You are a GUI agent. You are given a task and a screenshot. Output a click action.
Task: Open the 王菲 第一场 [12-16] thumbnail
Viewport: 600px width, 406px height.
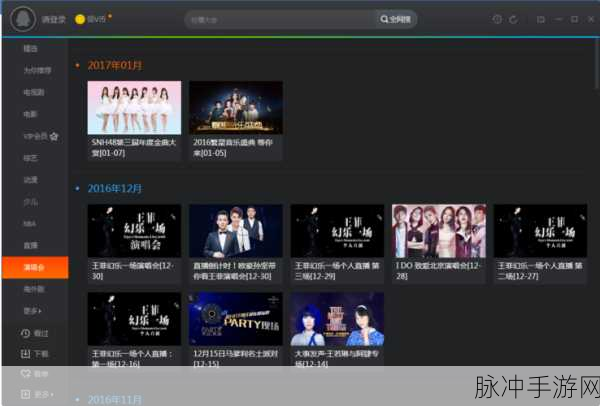pyautogui.click(x=134, y=319)
